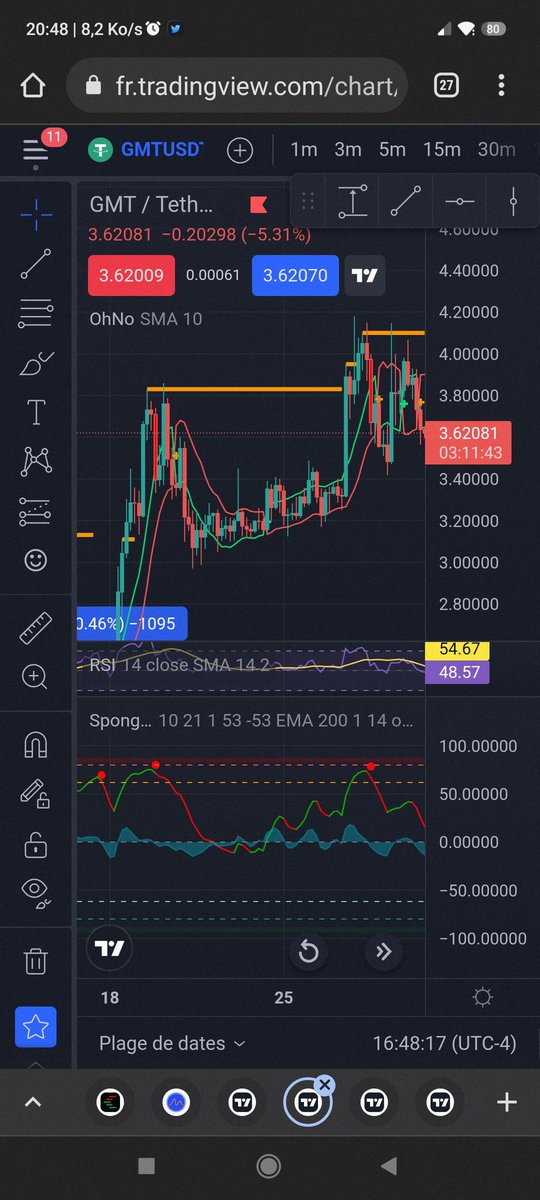Collapse the drawing toolbar chevron below star
This screenshot has width=540, height=1200.
36,1064
